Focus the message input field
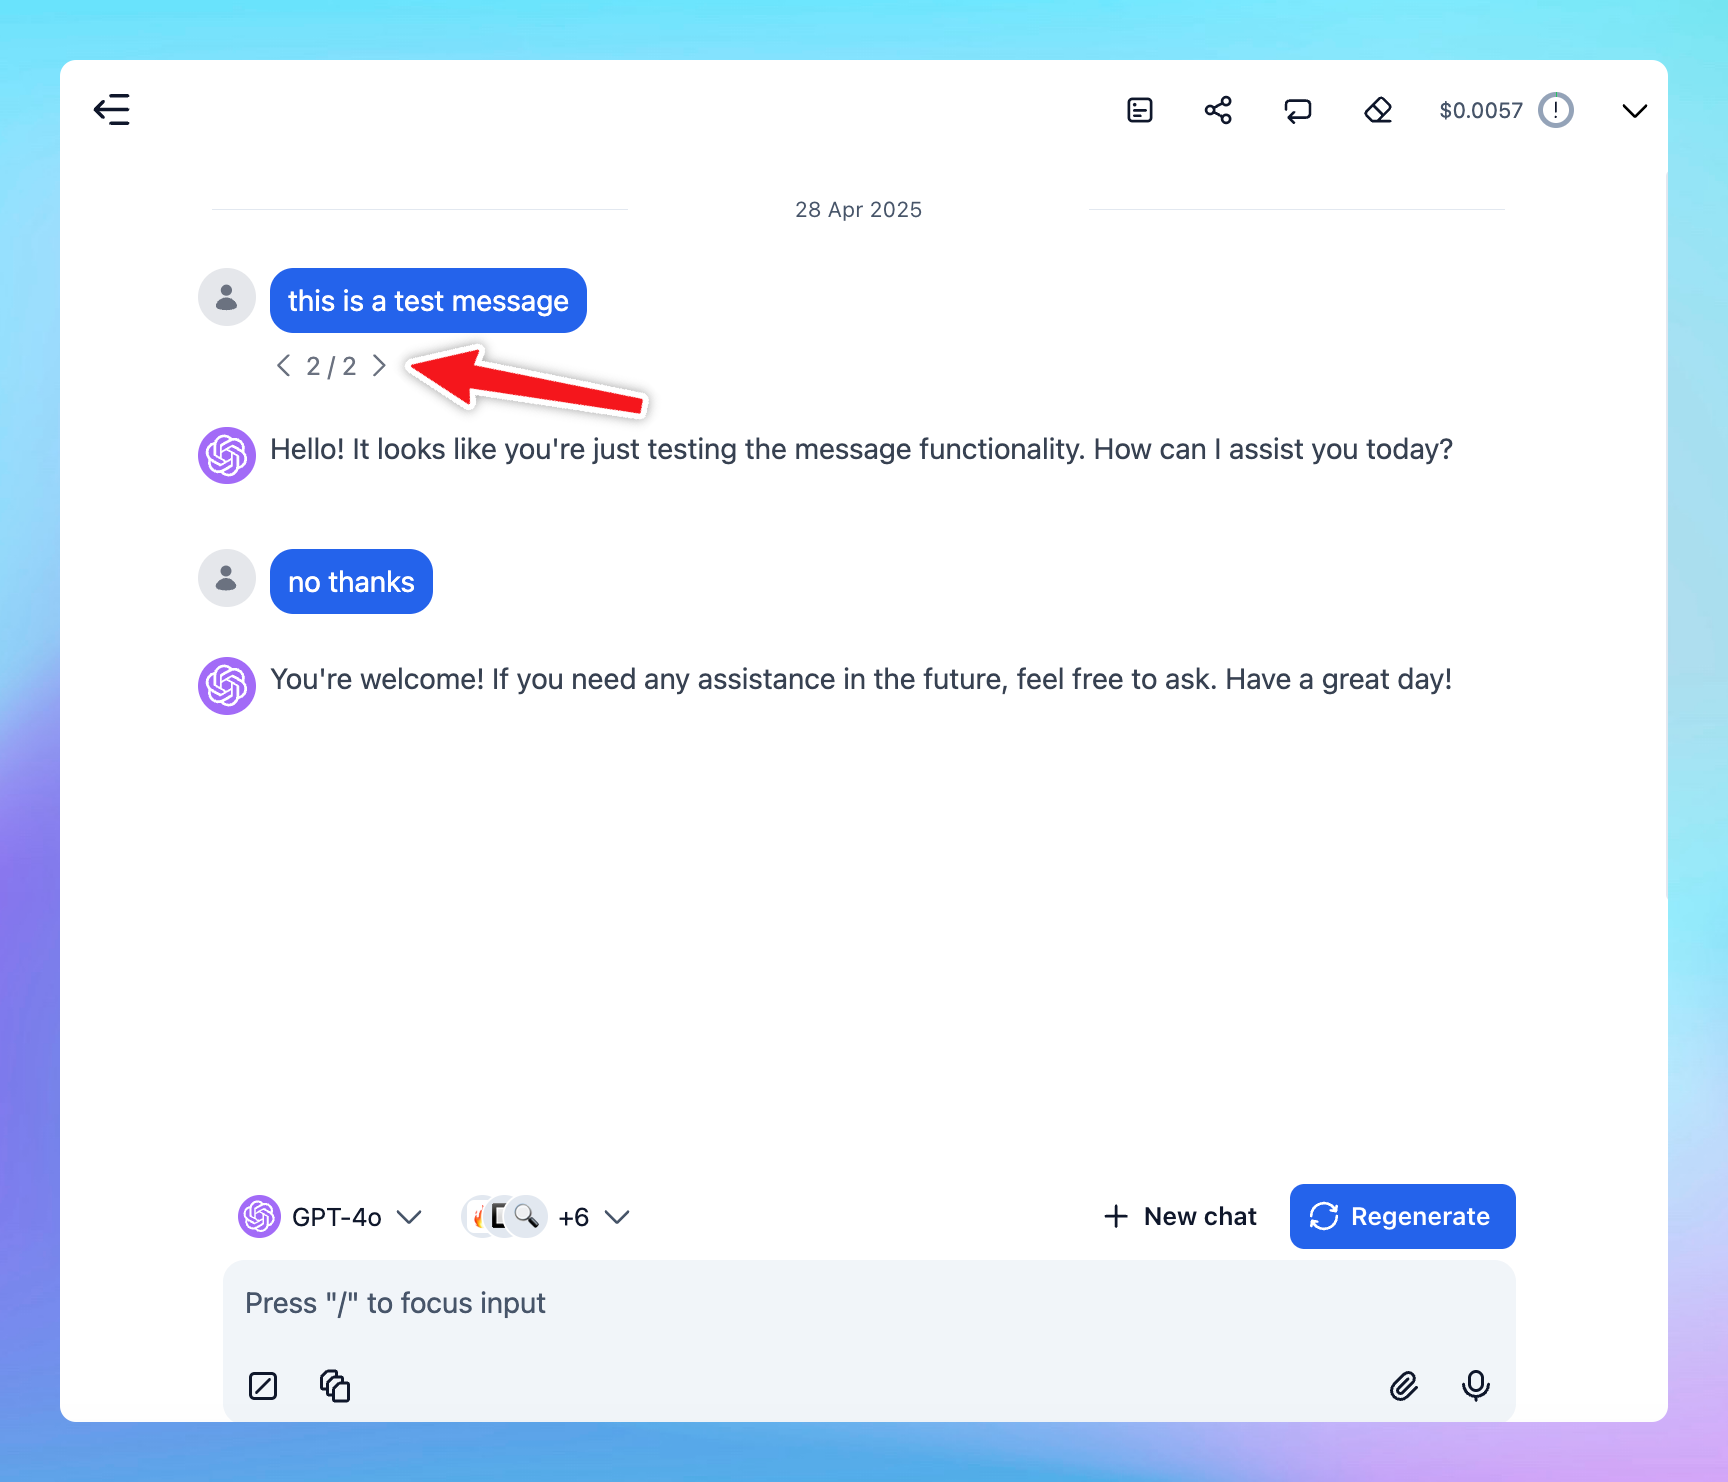The image size is (1728, 1482). [869, 1304]
